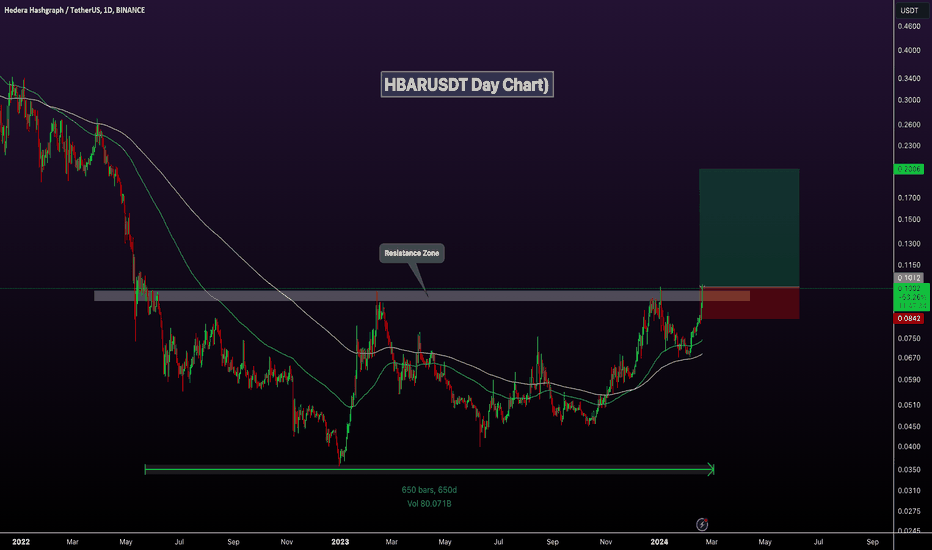
Task: Click the 0.0350 price axis label
Action: [x=909, y=470]
